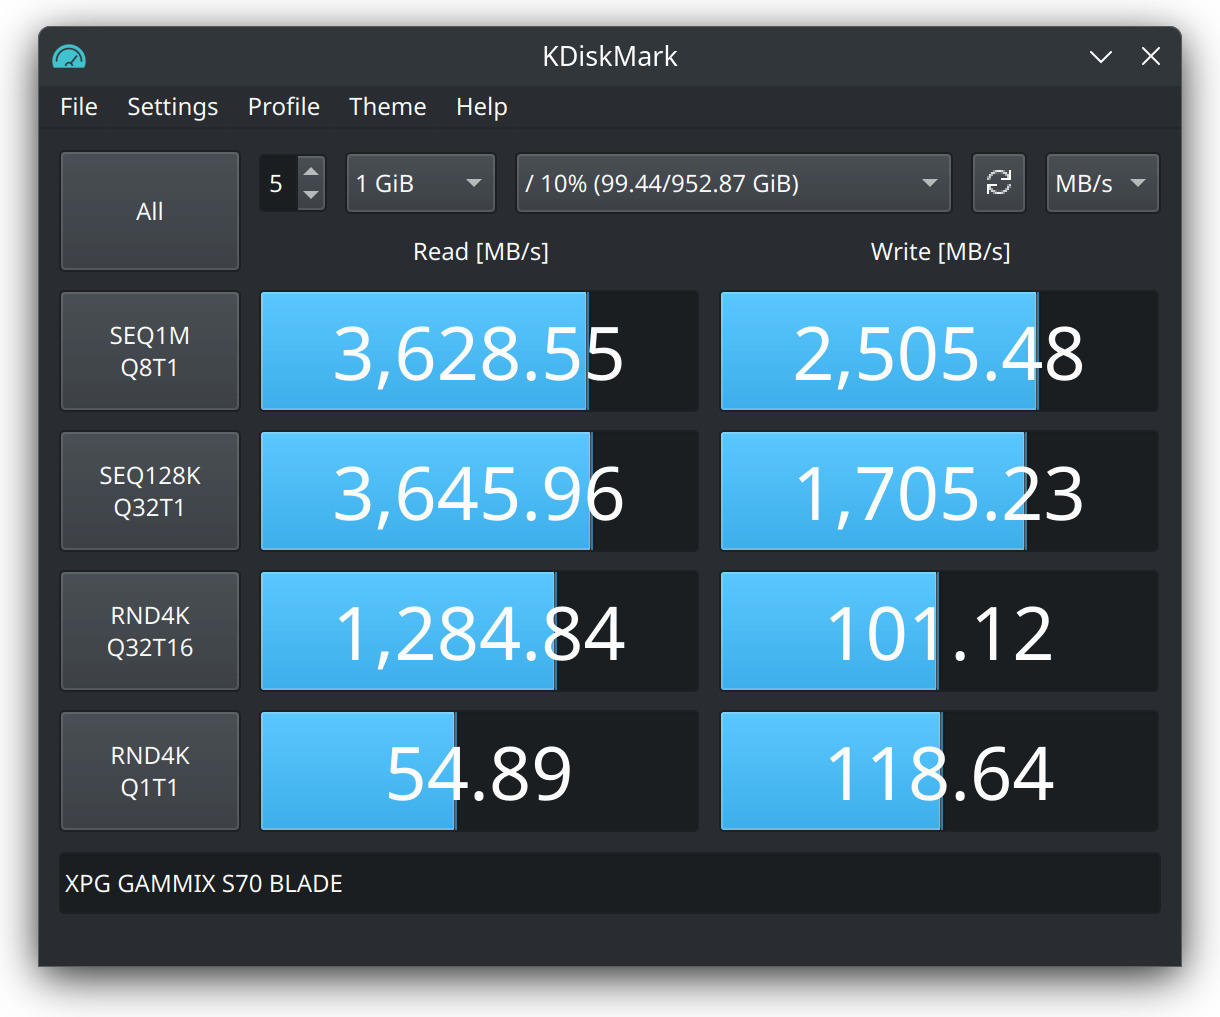
Task: Expand the storage drive selection dropdown
Action: pos(732,183)
